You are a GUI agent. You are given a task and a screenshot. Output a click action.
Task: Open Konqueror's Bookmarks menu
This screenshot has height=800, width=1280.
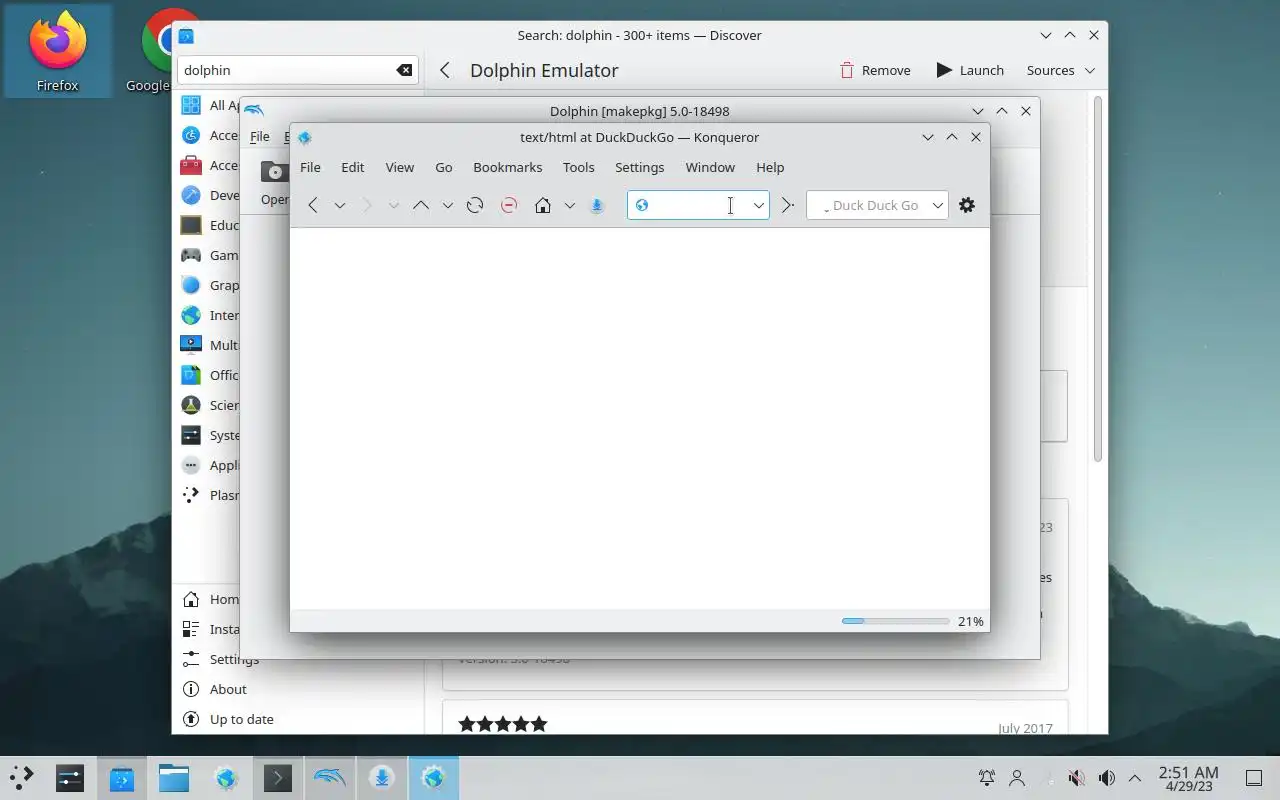[507, 167]
